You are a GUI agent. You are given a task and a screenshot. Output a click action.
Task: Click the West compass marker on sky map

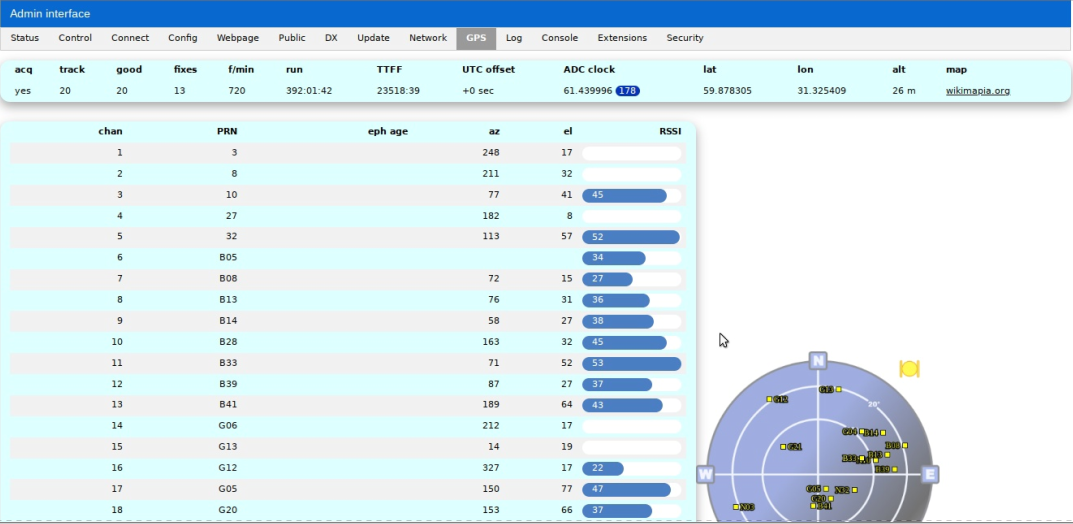point(705,474)
